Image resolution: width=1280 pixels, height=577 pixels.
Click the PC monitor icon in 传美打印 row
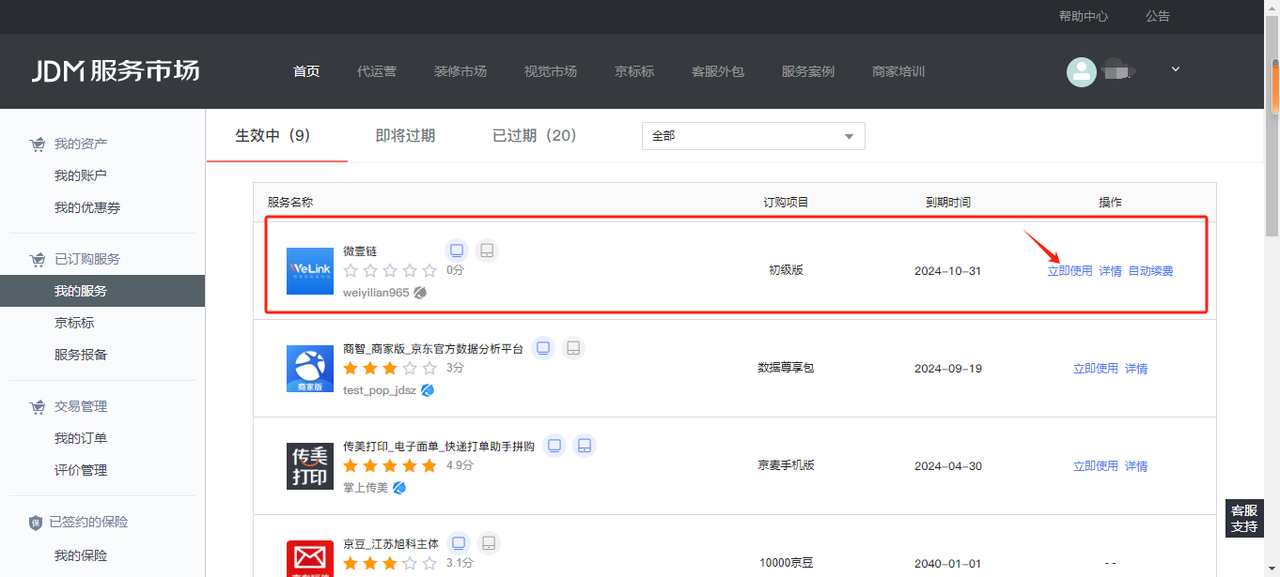(555, 445)
